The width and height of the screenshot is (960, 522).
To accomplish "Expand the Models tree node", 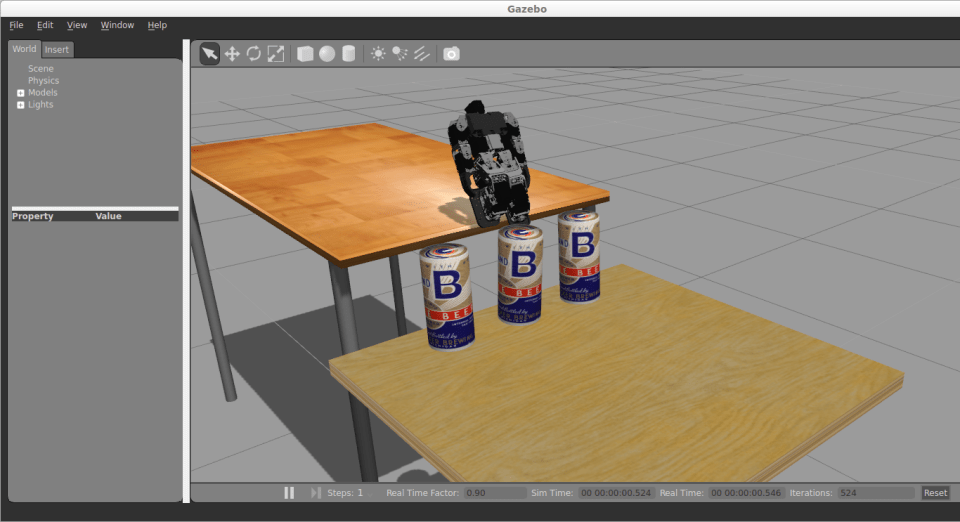I will 21,93.
